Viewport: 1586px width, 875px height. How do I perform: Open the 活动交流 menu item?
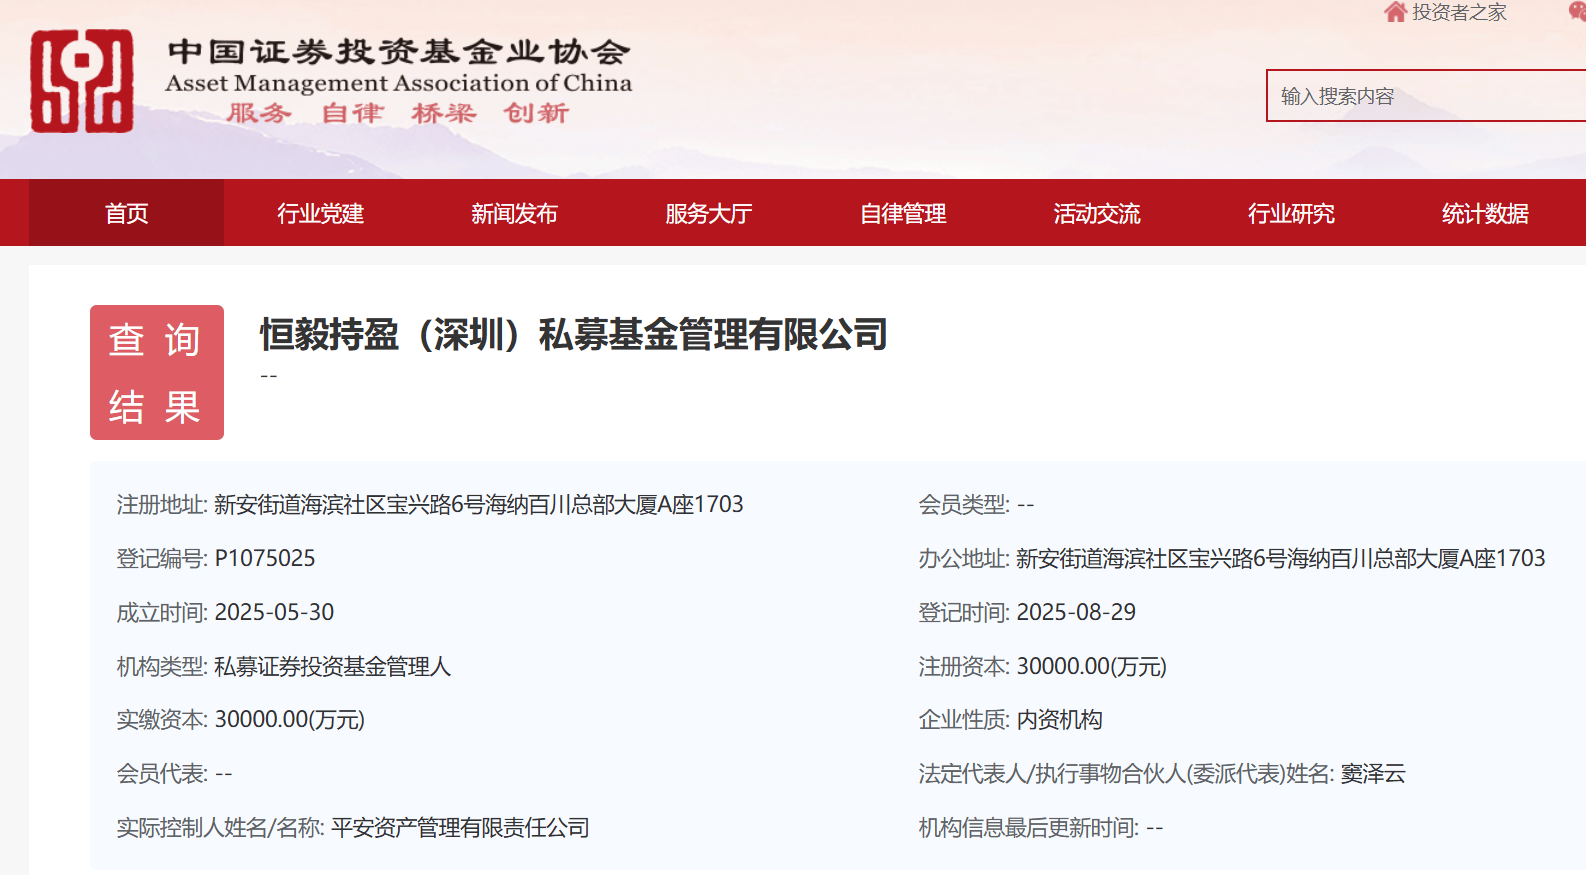[1097, 213]
